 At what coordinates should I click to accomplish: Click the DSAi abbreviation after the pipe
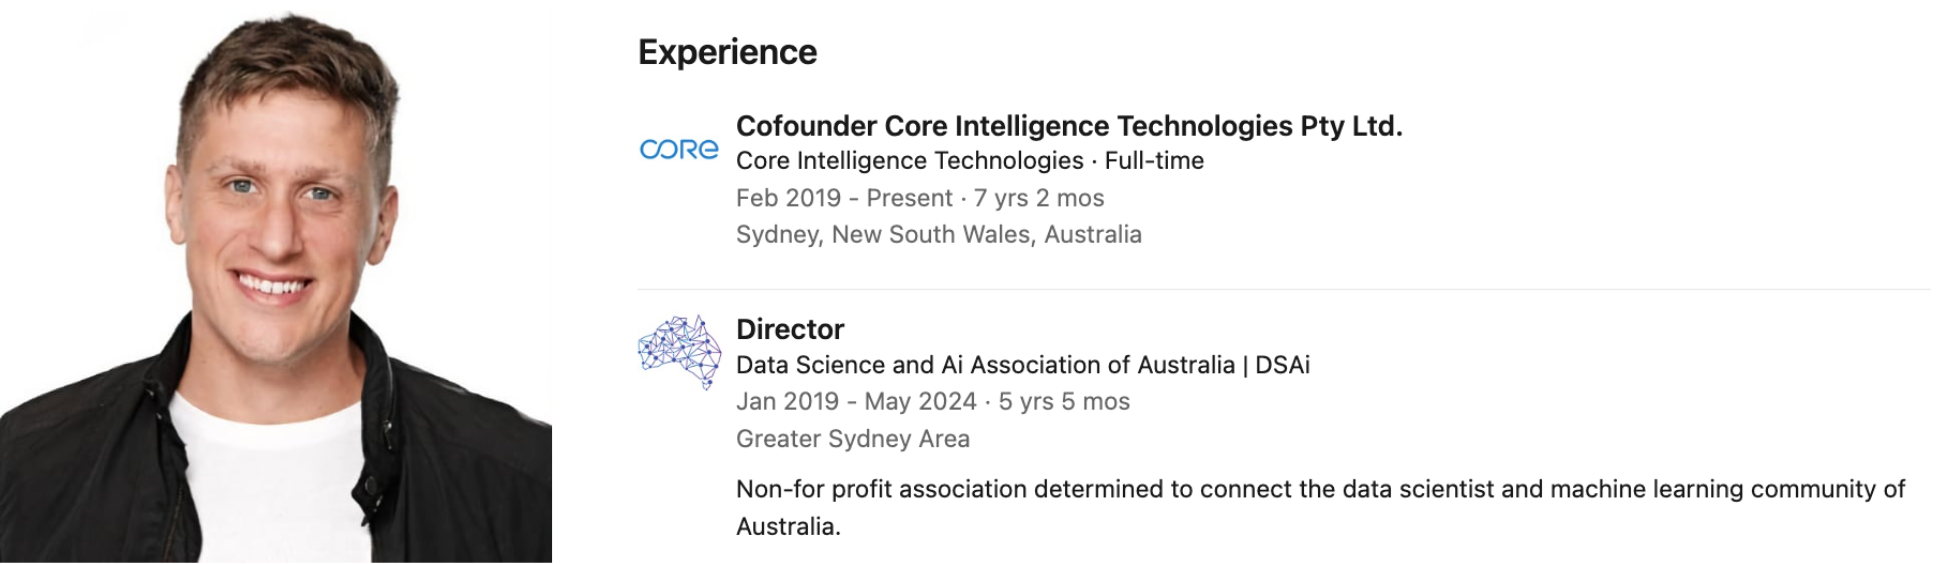tap(1282, 365)
